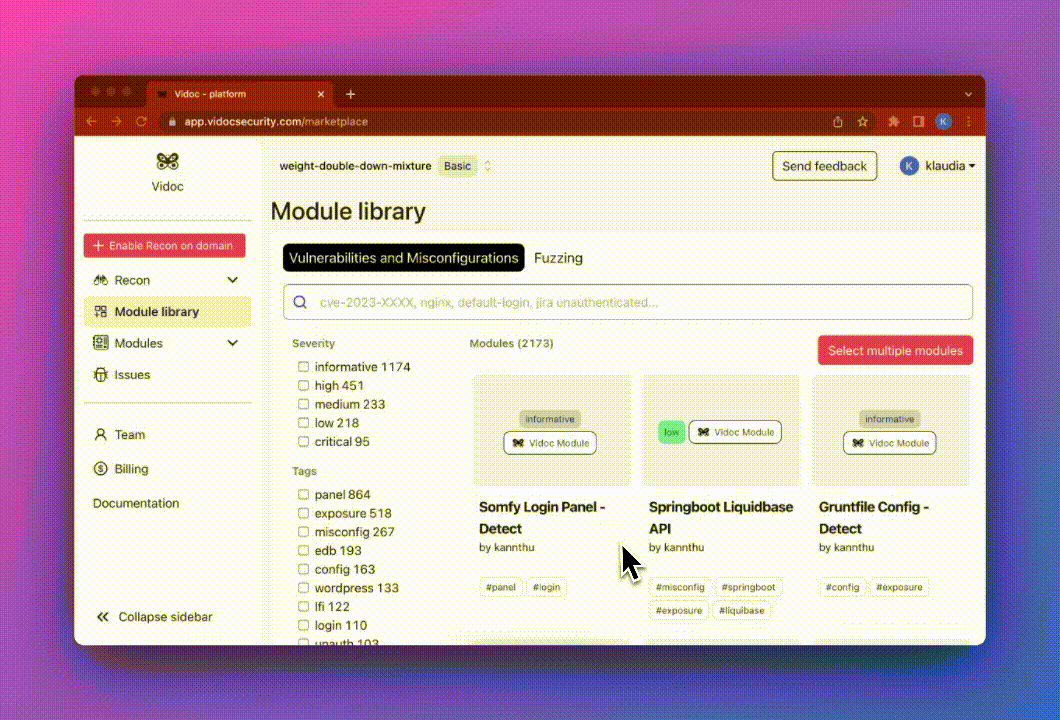Click the klaudia user avatar

909,166
